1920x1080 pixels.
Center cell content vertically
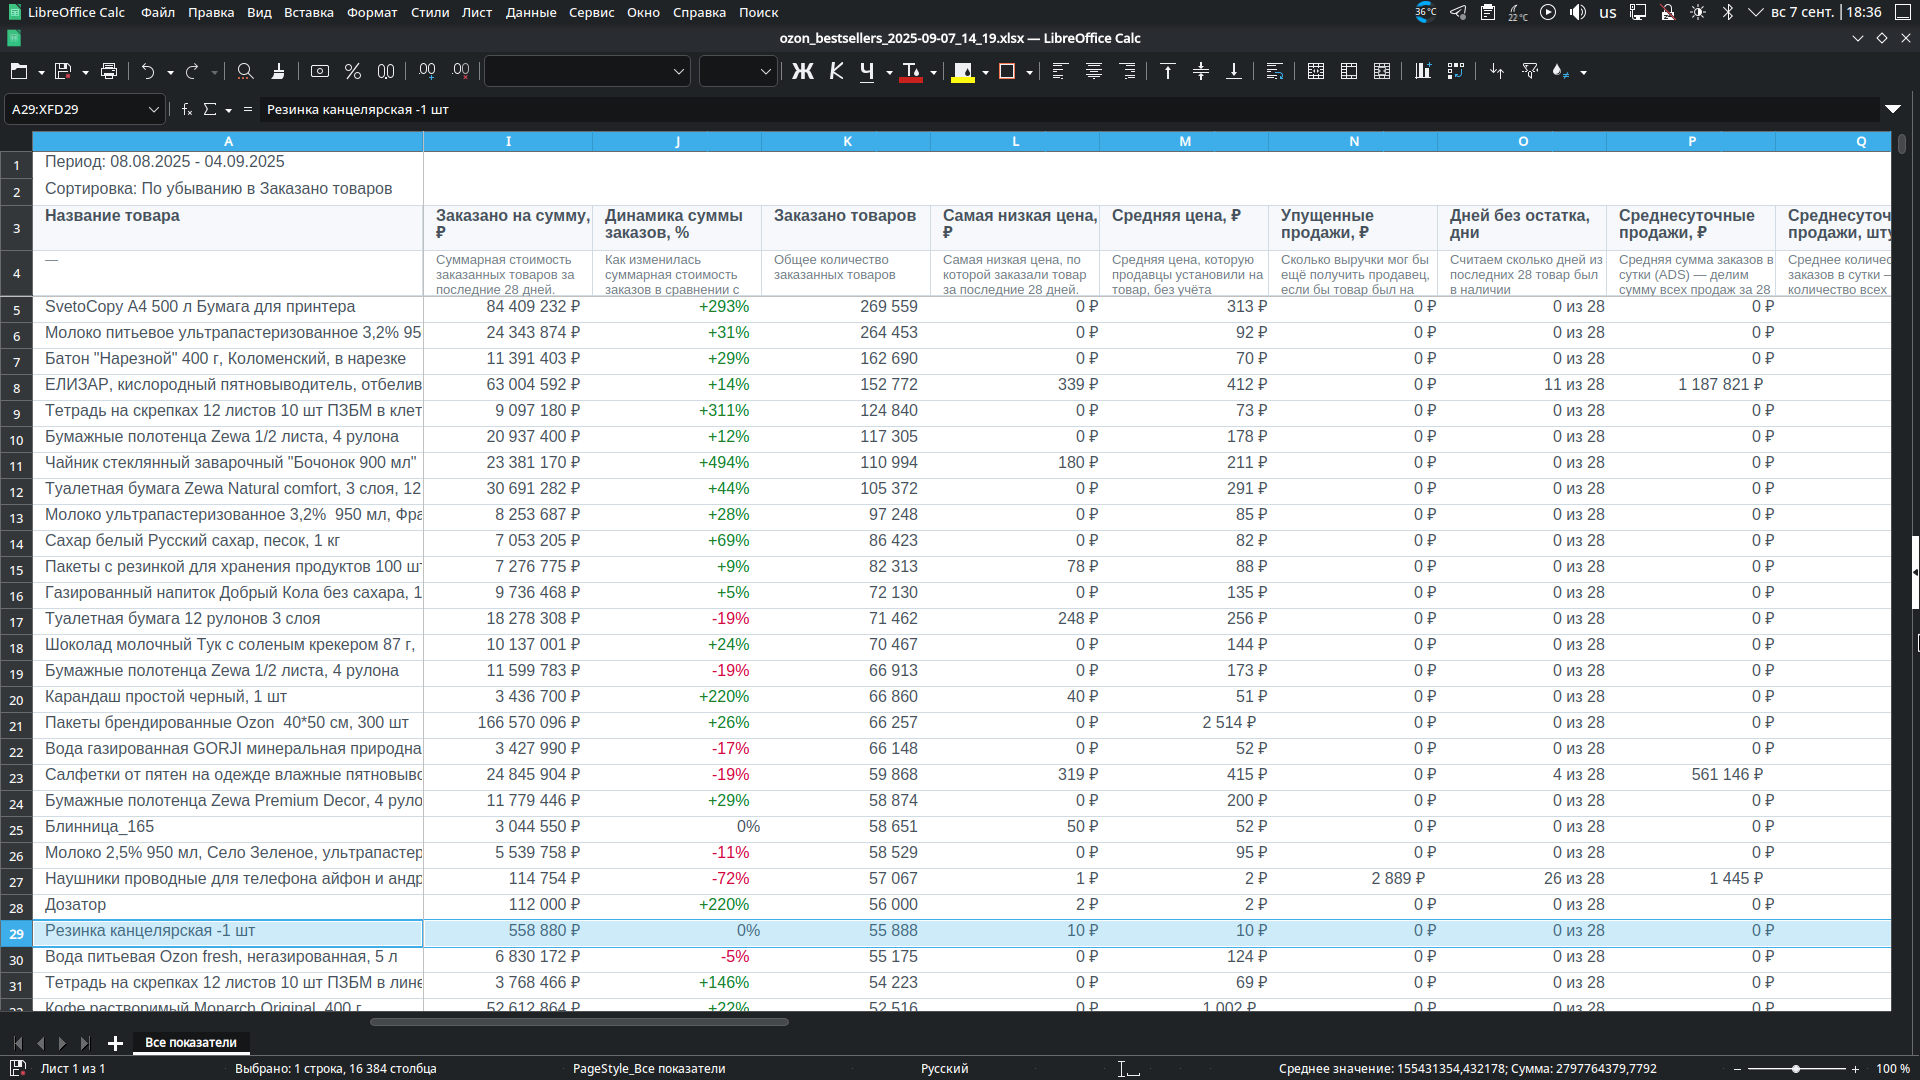click(1201, 71)
